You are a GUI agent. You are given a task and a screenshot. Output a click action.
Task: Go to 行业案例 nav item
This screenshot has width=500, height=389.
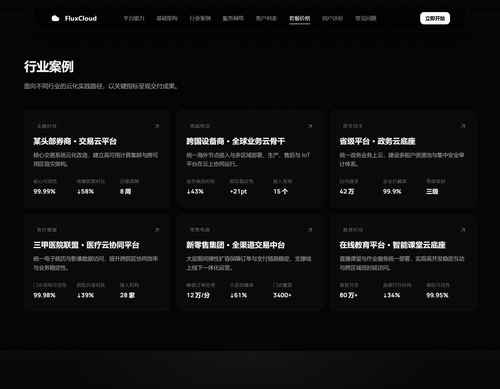click(200, 18)
